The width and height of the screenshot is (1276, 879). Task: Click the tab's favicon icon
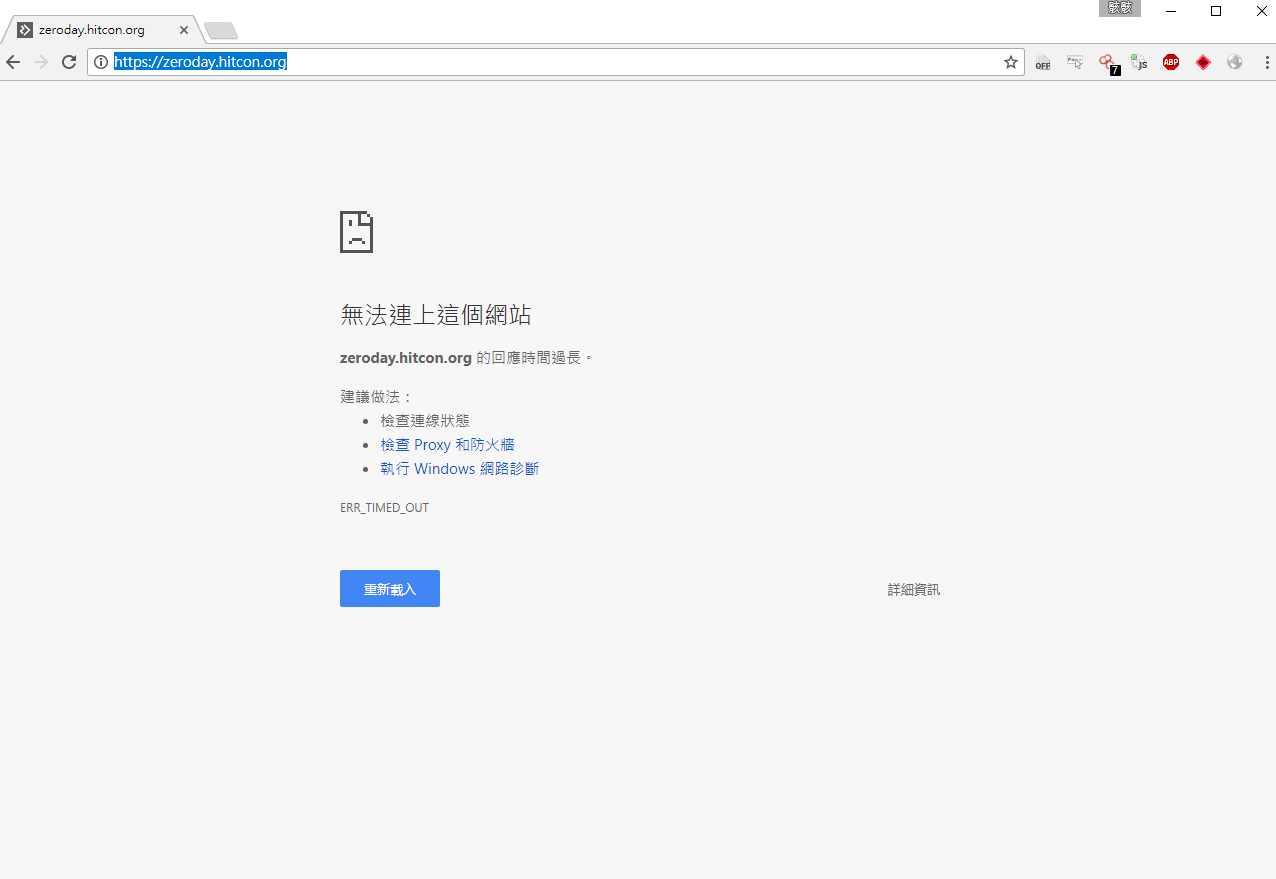(x=25, y=30)
